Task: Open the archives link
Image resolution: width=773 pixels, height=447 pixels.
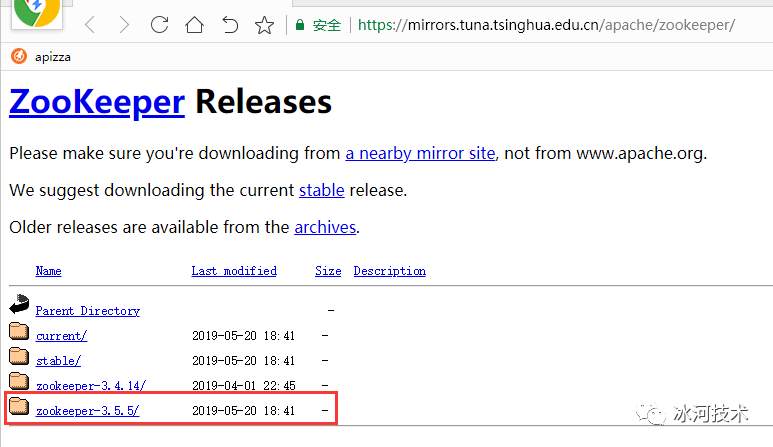Action: click(325, 227)
